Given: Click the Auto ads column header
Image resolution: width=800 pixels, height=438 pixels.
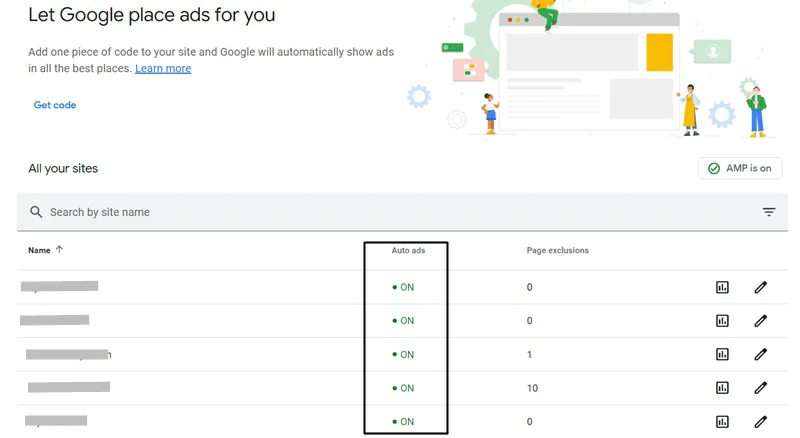Looking at the screenshot, I should [408, 250].
